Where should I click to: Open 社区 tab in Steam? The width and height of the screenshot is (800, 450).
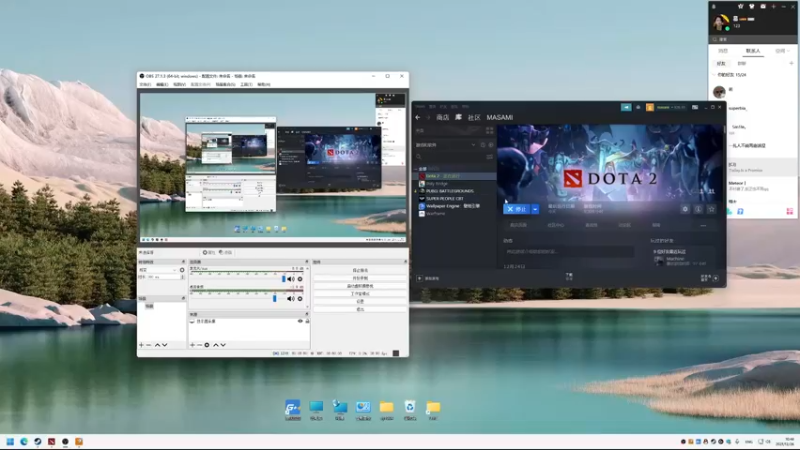click(474, 117)
